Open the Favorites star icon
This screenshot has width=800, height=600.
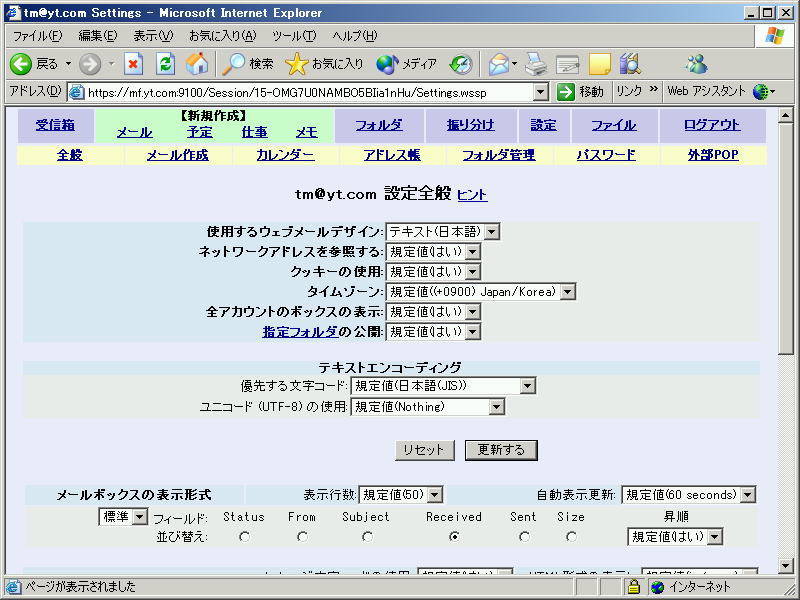(297, 63)
